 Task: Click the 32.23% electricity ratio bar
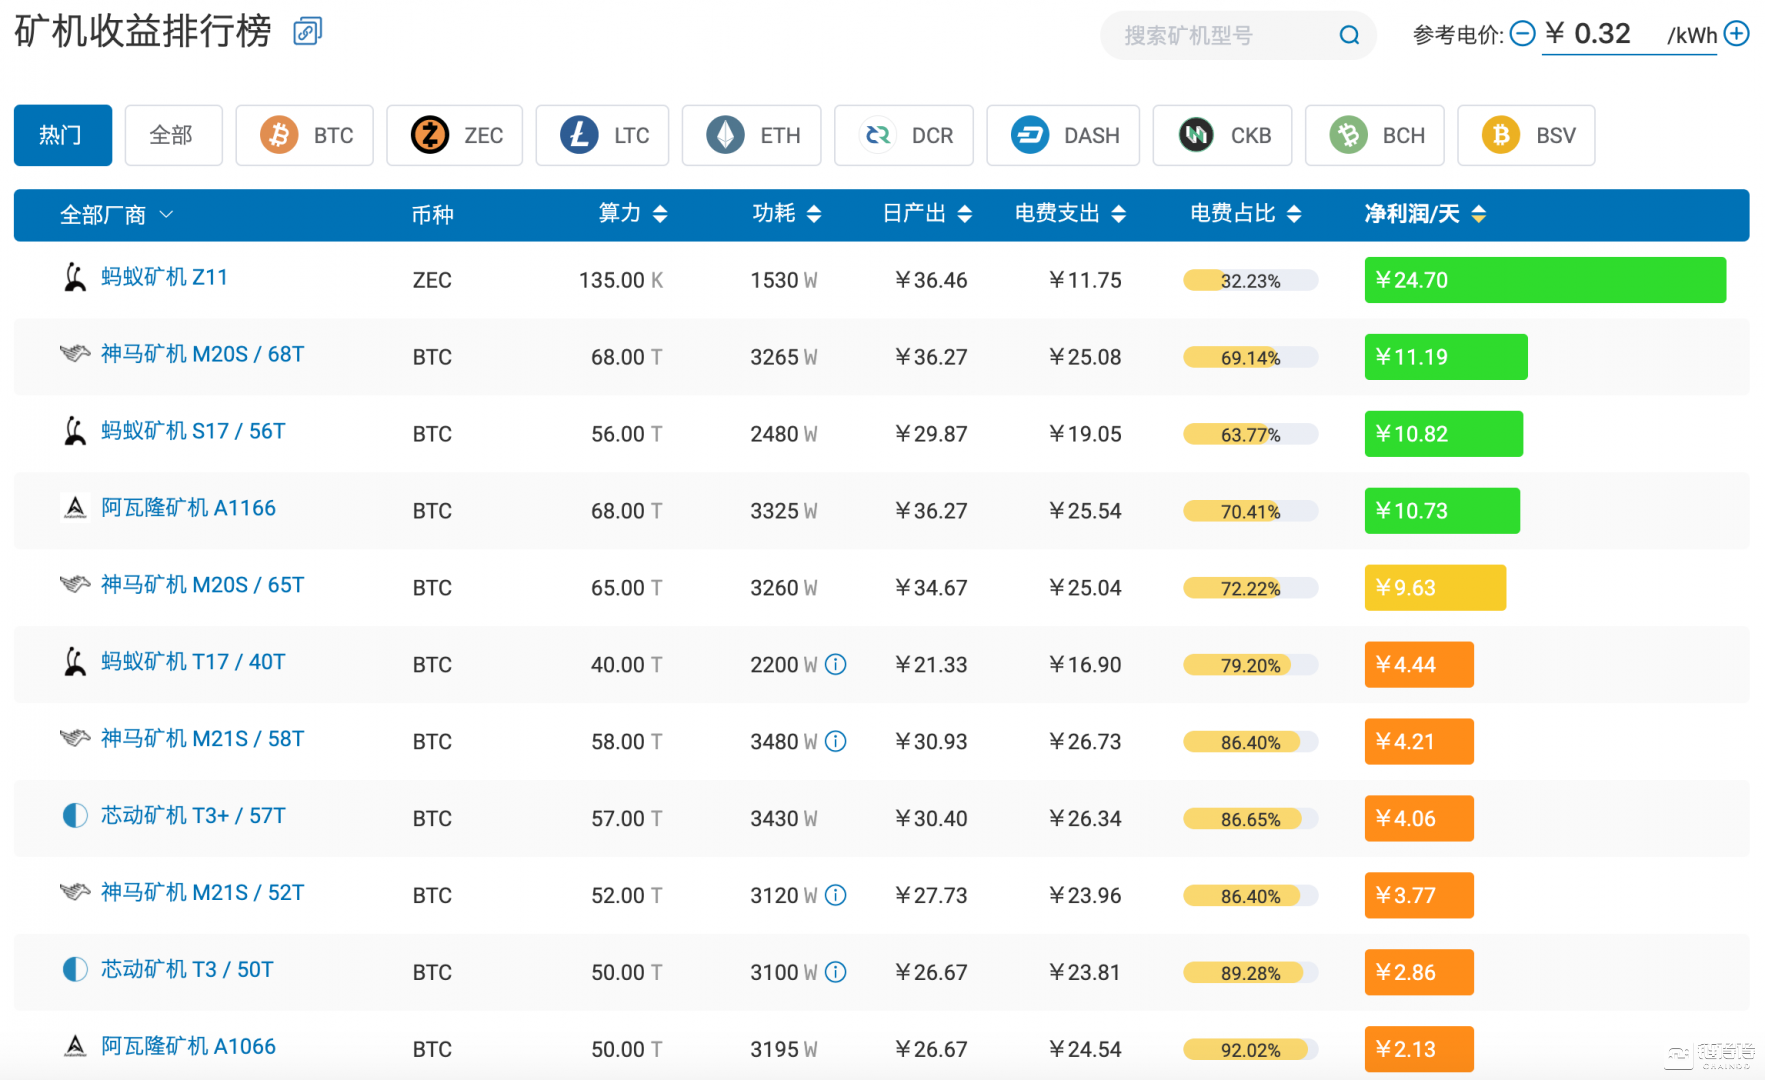point(1250,281)
